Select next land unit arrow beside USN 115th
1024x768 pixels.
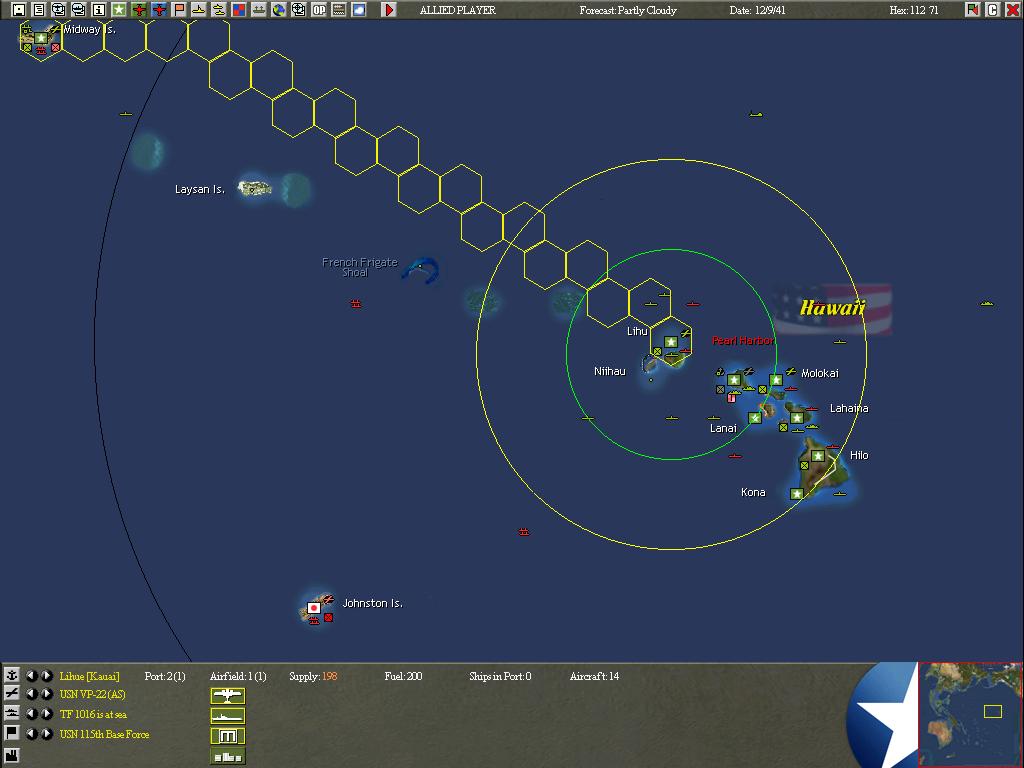[x=46, y=733]
